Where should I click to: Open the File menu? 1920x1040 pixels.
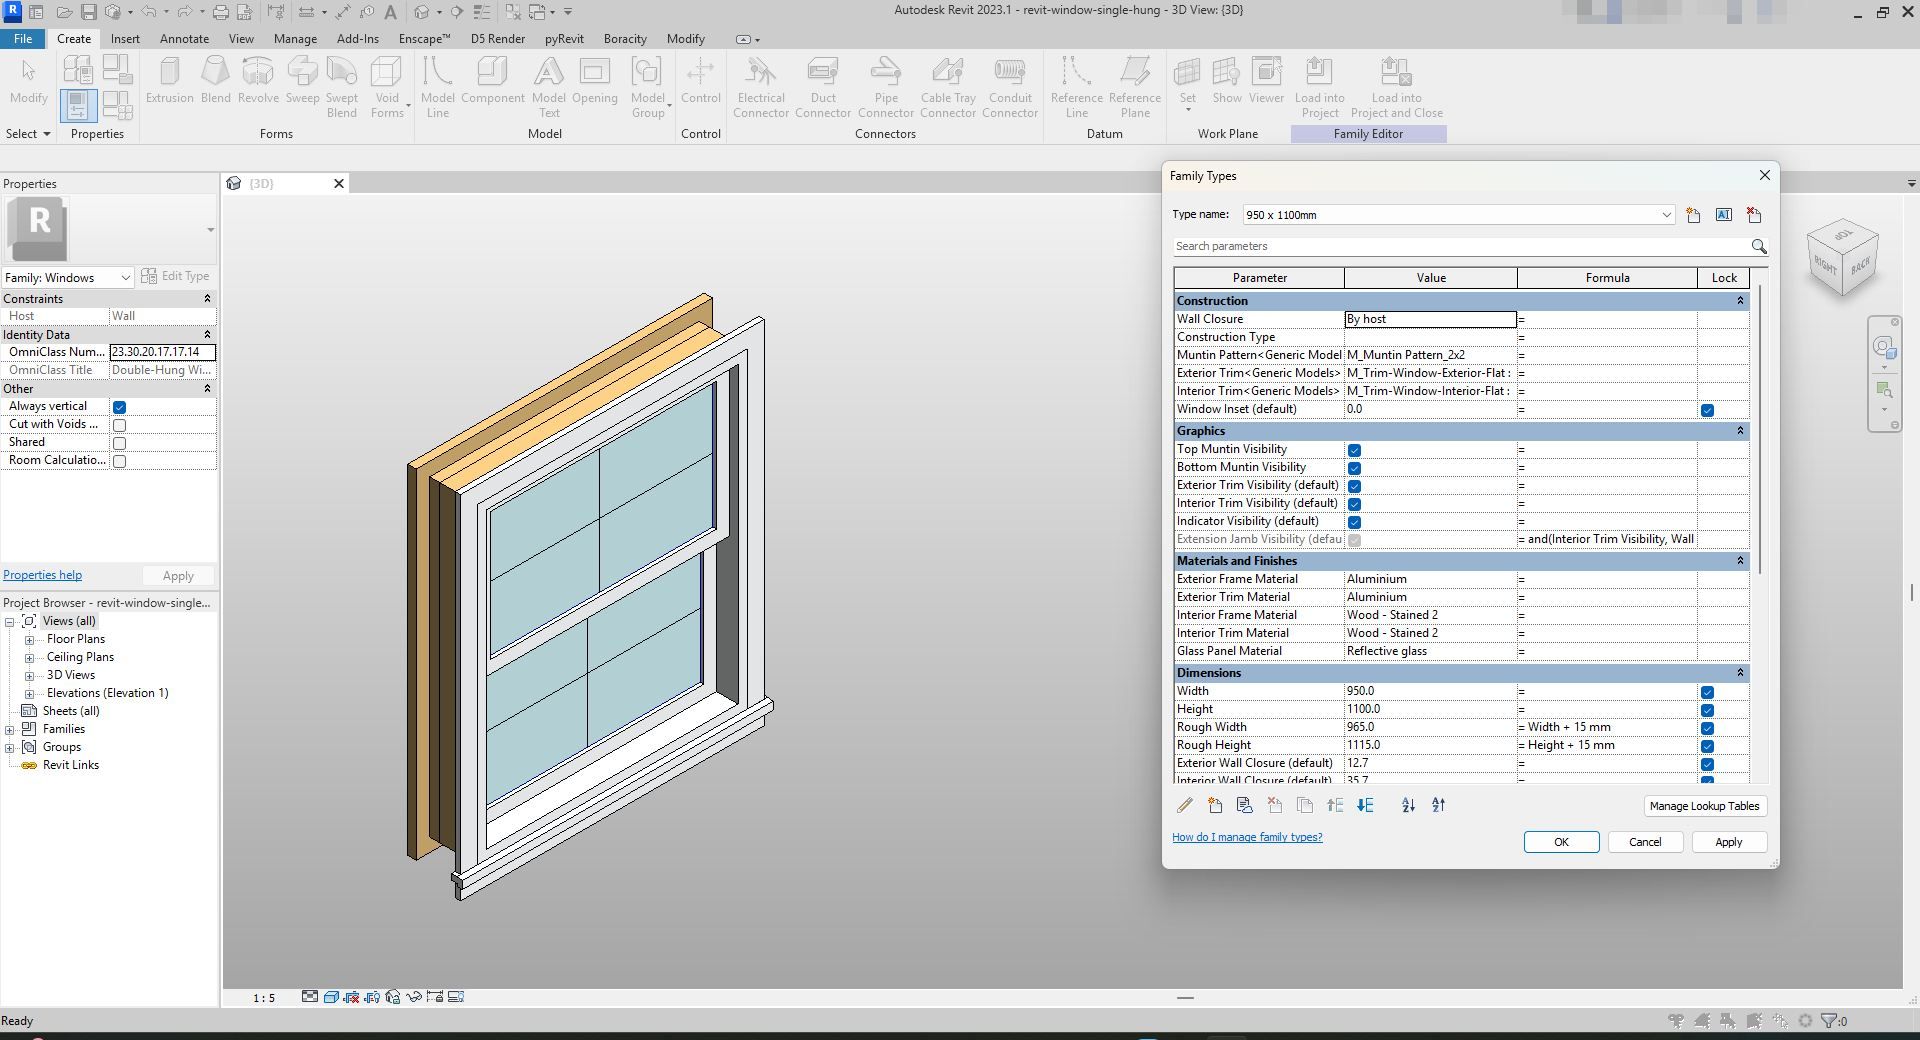click(23, 39)
